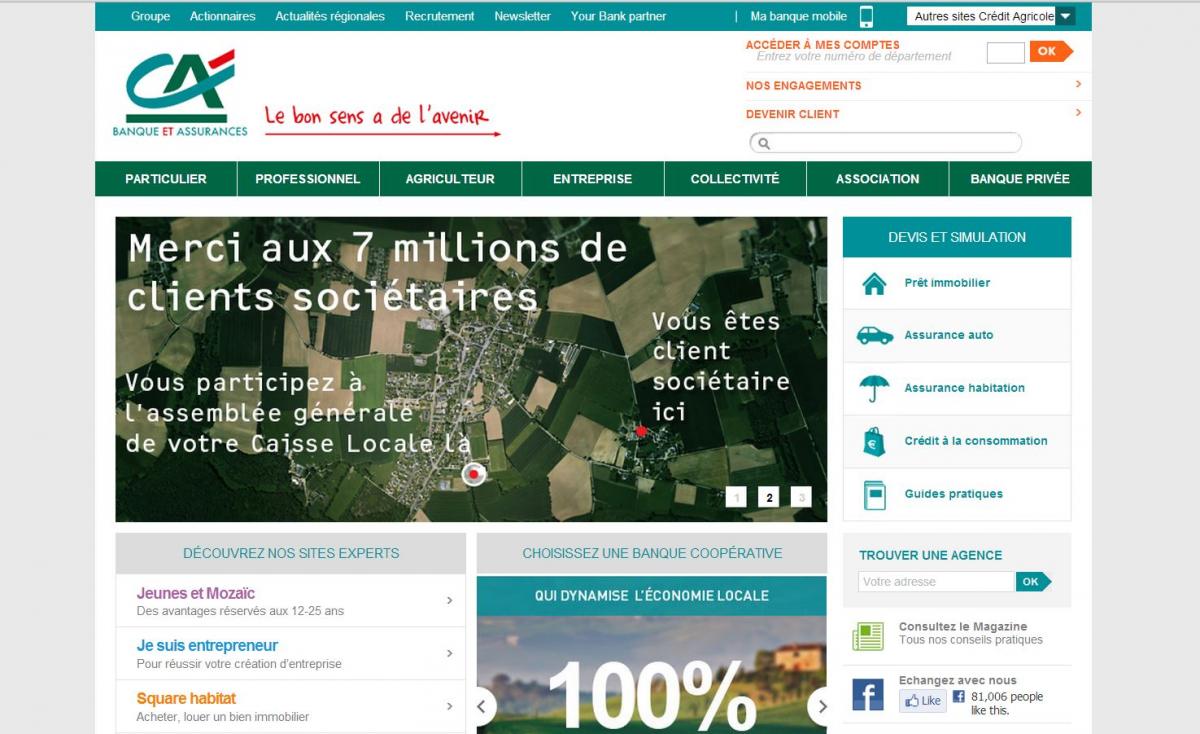The image size is (1200, 734).
Task: Click the Actionnaires link
Action: click(223, 16)
